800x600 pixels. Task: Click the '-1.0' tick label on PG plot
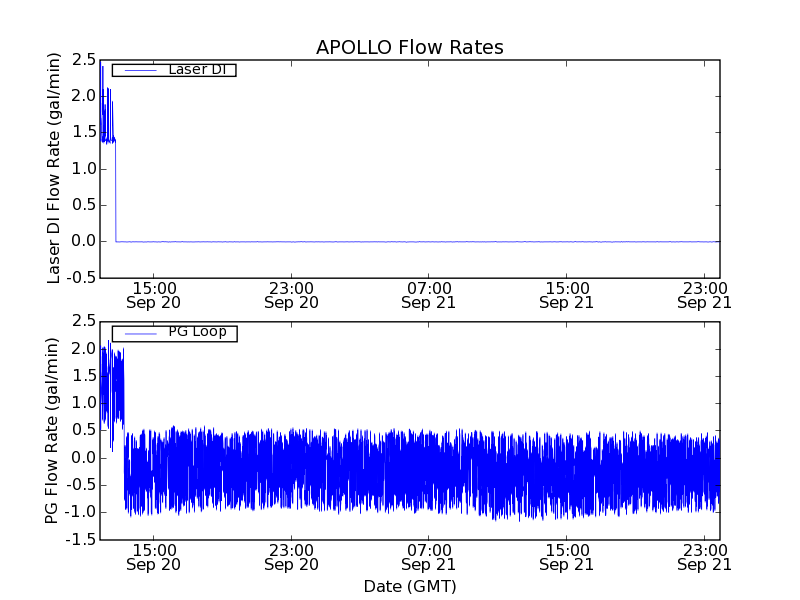pos(80,512)
